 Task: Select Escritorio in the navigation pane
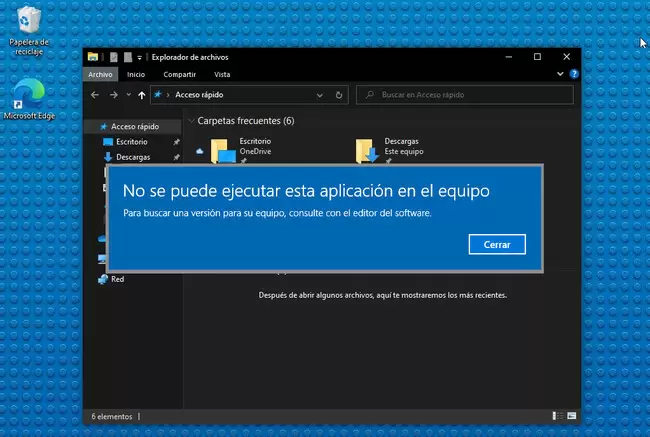coord(131,142)
